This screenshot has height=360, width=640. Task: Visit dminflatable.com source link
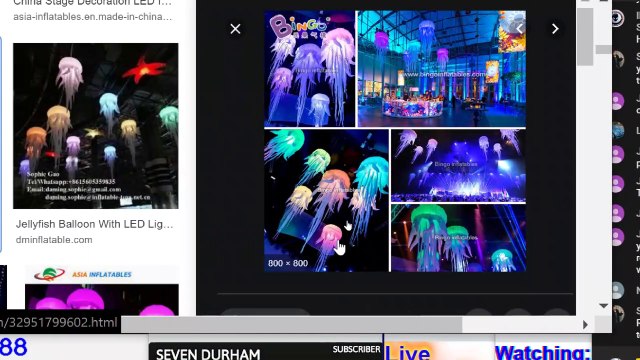click(54, 240)
